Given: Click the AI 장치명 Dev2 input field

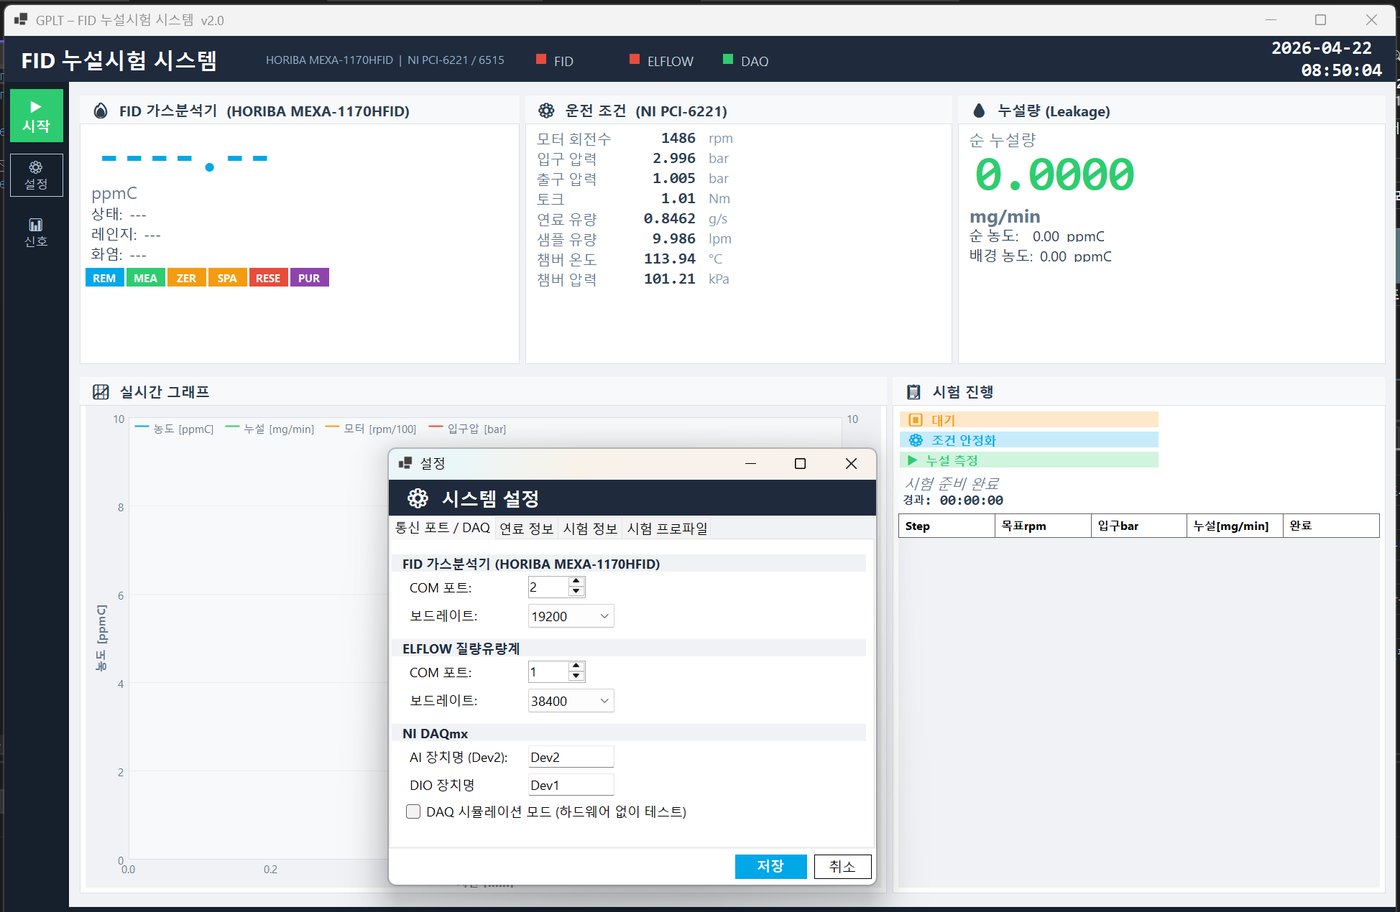Looking at the screenshot, I should click(571, 757).
